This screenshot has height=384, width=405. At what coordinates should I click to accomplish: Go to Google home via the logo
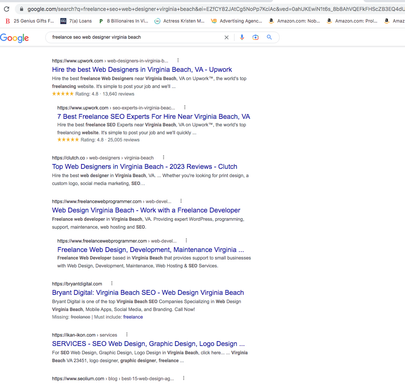[x=14, y=38]
